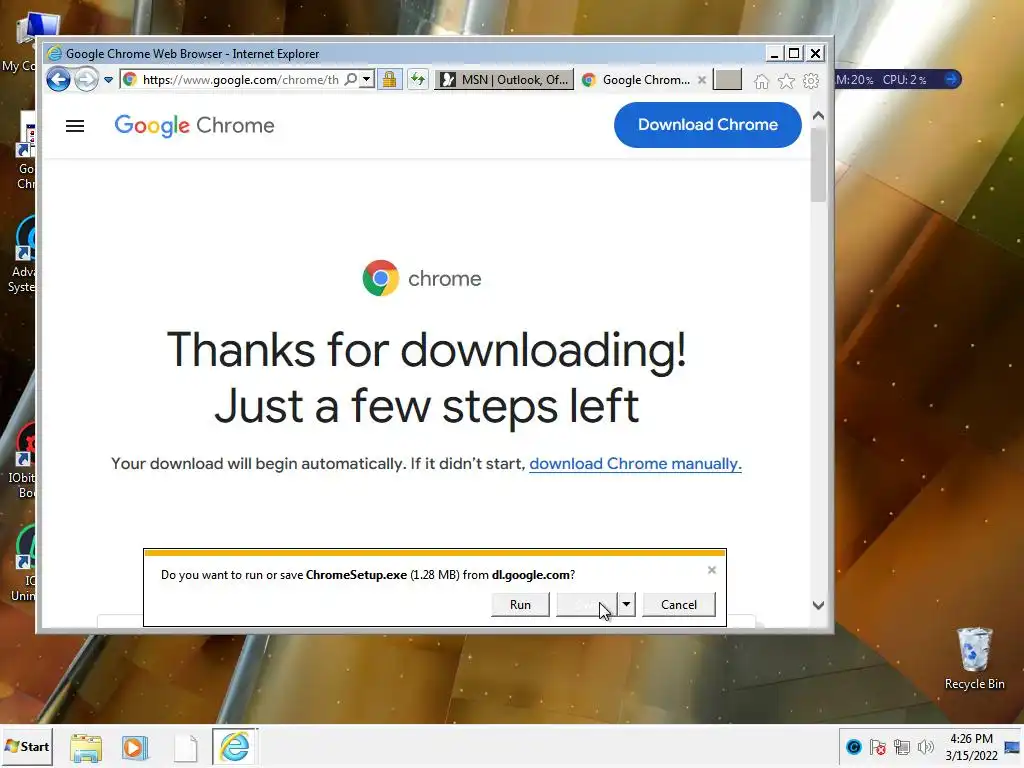This screenshot has width=1024, height=768.
Task: Dismiss the download notification bar with X
Action: pos(712,570)
